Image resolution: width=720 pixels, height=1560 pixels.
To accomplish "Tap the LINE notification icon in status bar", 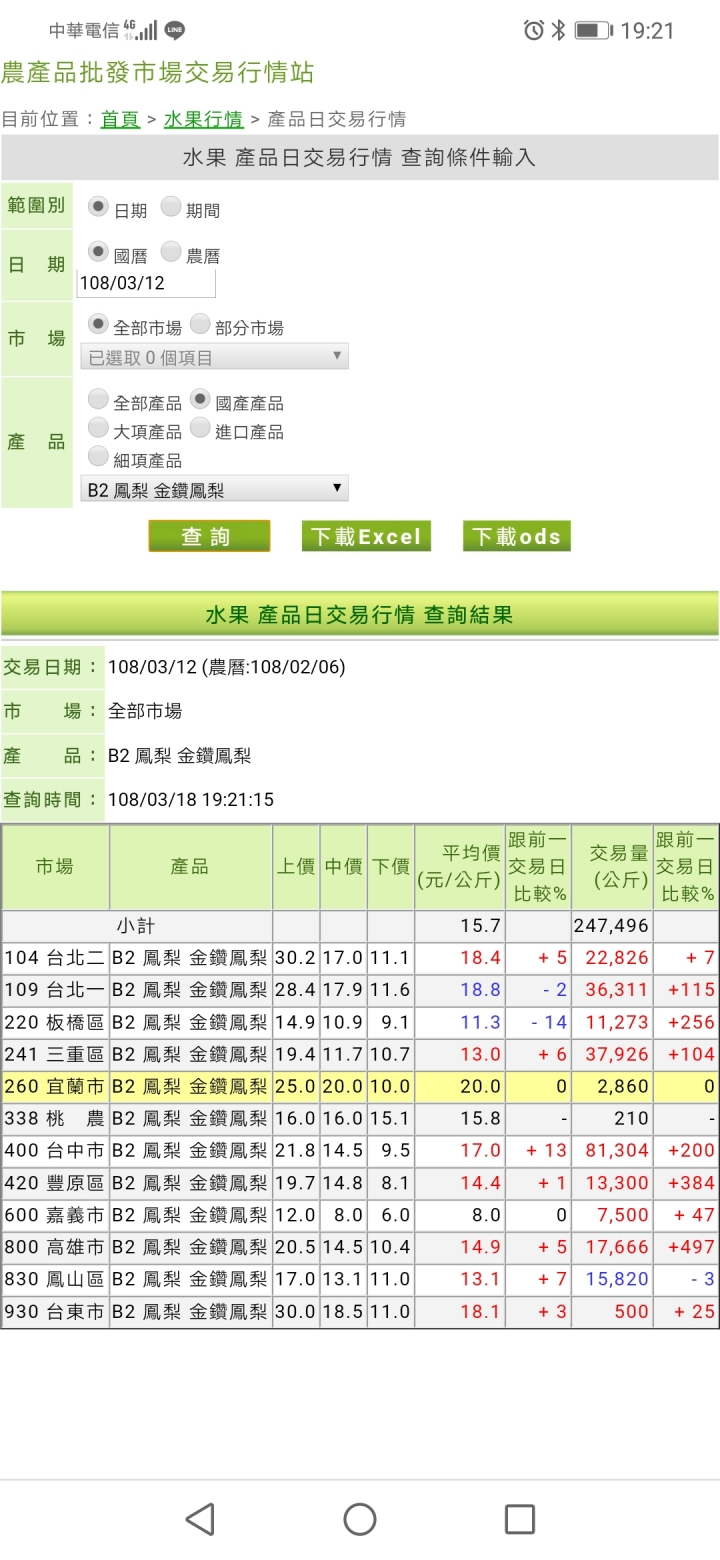I will (x=175, y=31).
